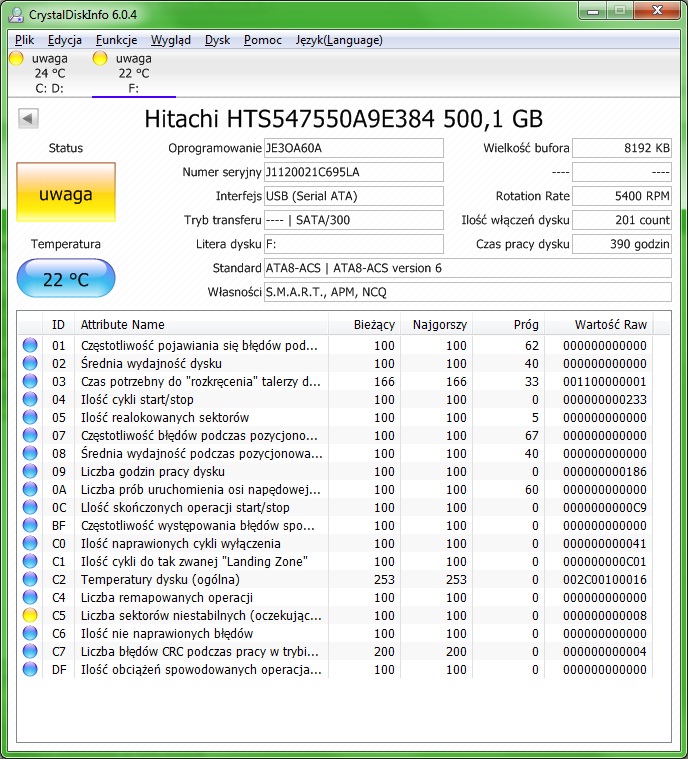Click the blue status orb for attribute C2
688x759 pixels.
(x=30, y=579)
